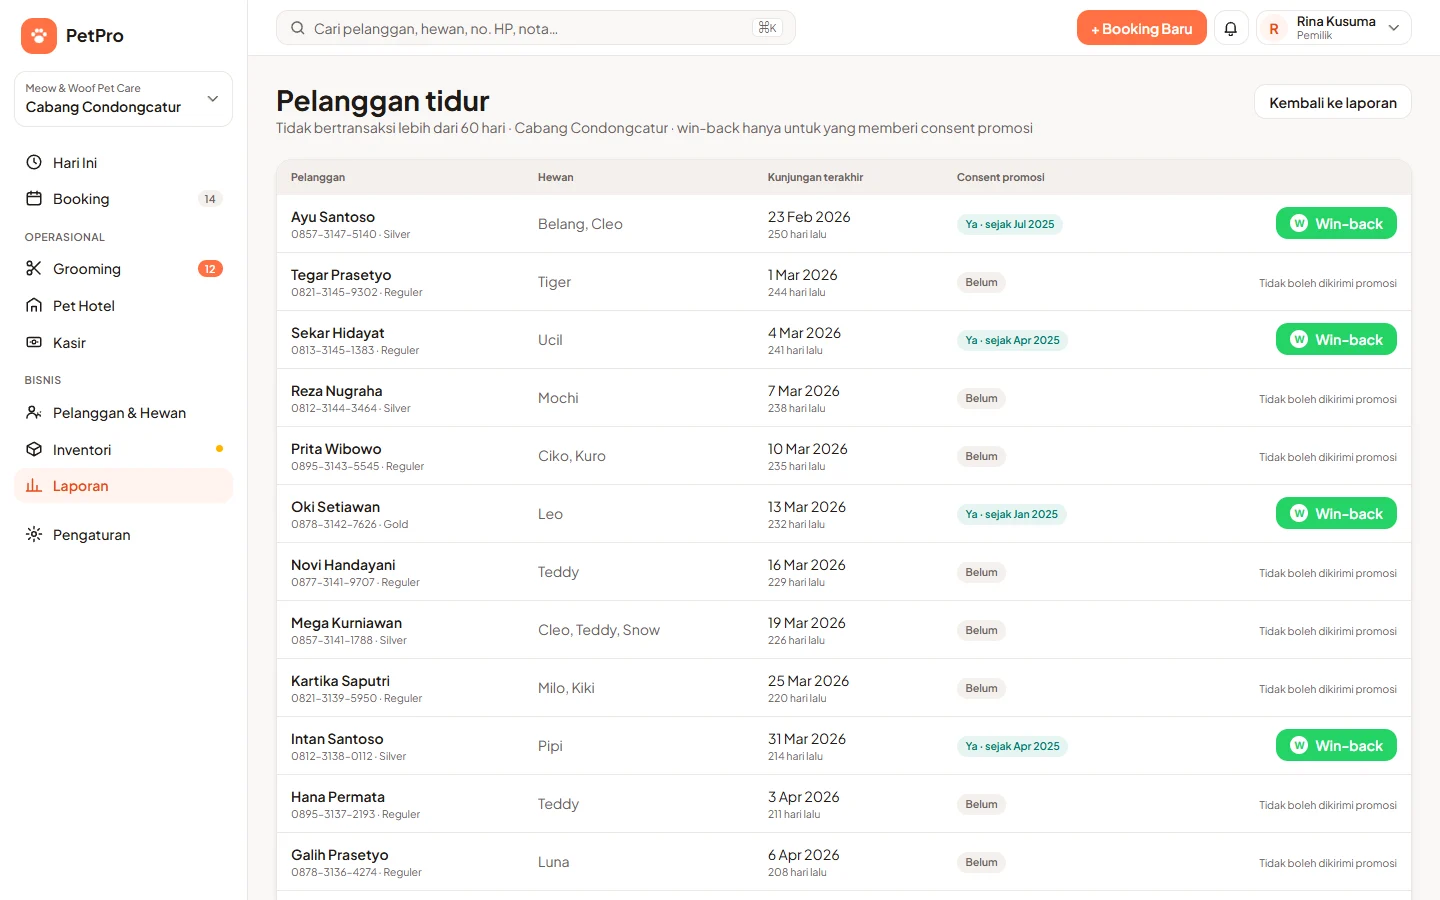Image resolution: width=1440 pixels, height=900 pixels.
Task: Go to Pet Hotel section
Action: tap(123, 305)
